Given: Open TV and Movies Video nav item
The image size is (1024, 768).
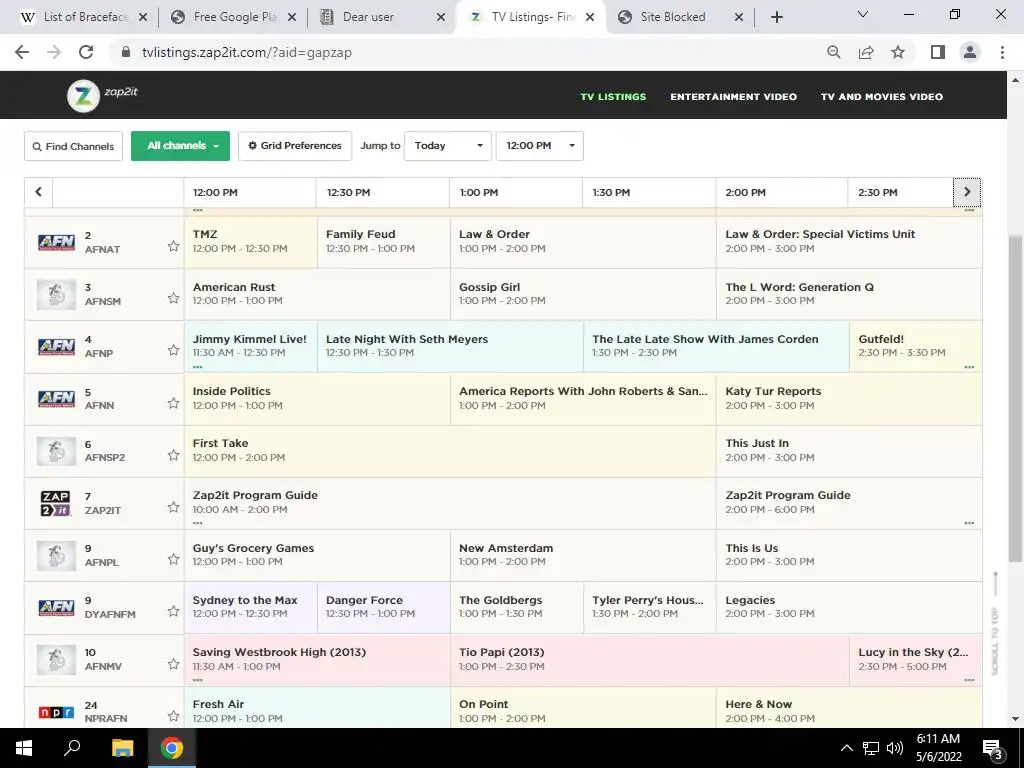Looking at the screenshot, I should [x=882, y=97].
